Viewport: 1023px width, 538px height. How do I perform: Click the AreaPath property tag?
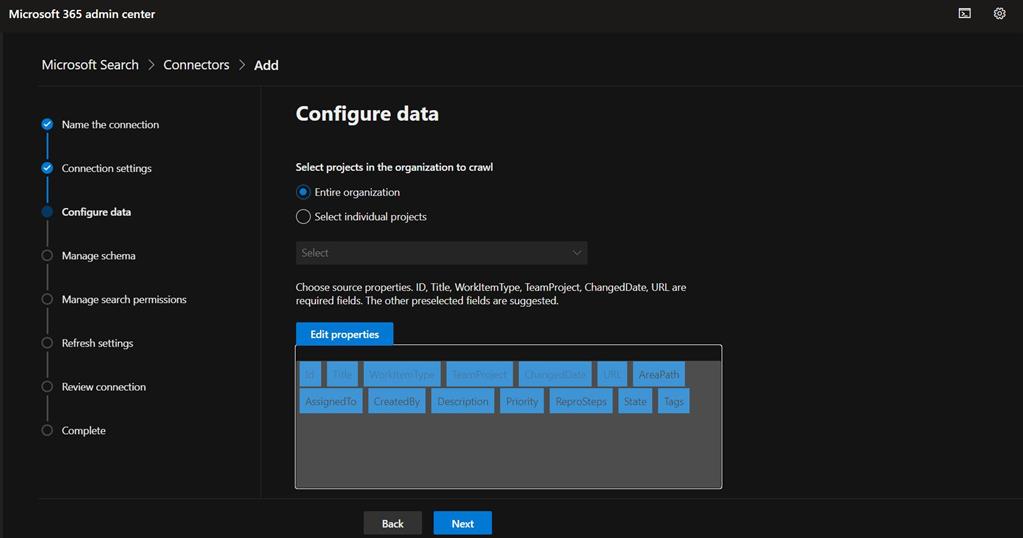coord(658,375)
